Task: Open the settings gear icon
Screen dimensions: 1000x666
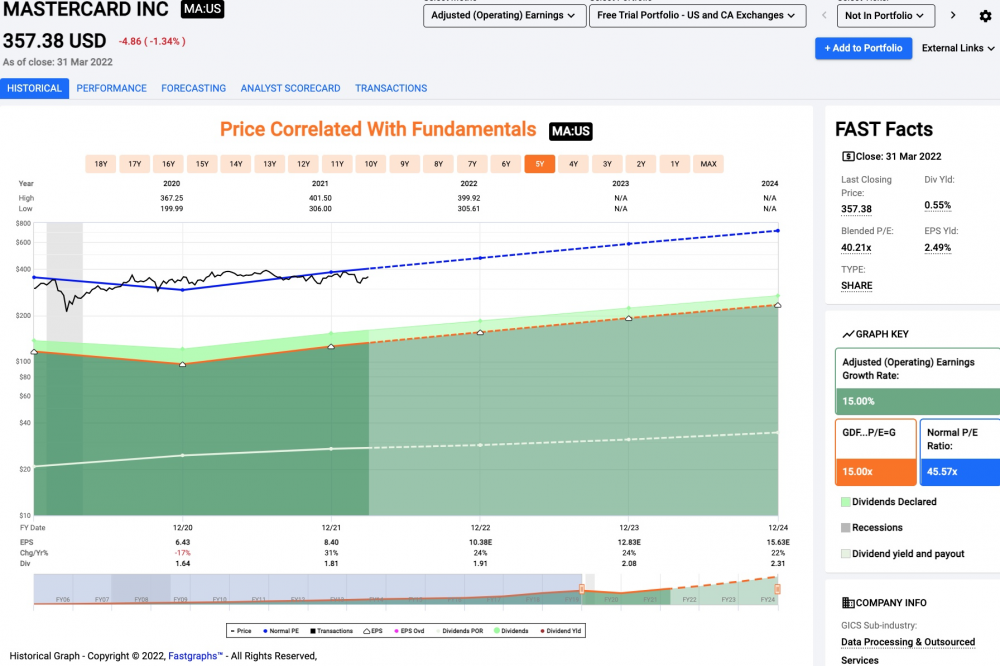Action: tap(985, 16)
